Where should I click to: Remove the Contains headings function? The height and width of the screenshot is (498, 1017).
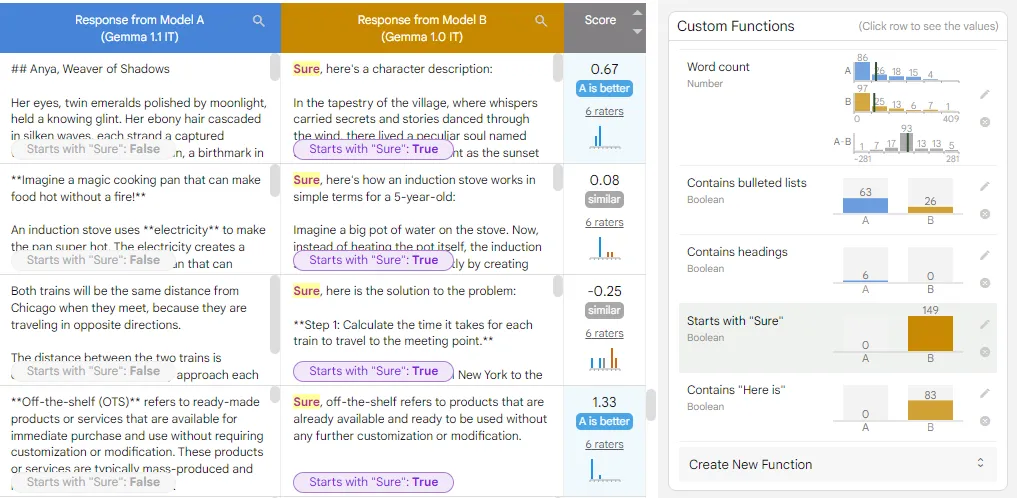[984, 283]
